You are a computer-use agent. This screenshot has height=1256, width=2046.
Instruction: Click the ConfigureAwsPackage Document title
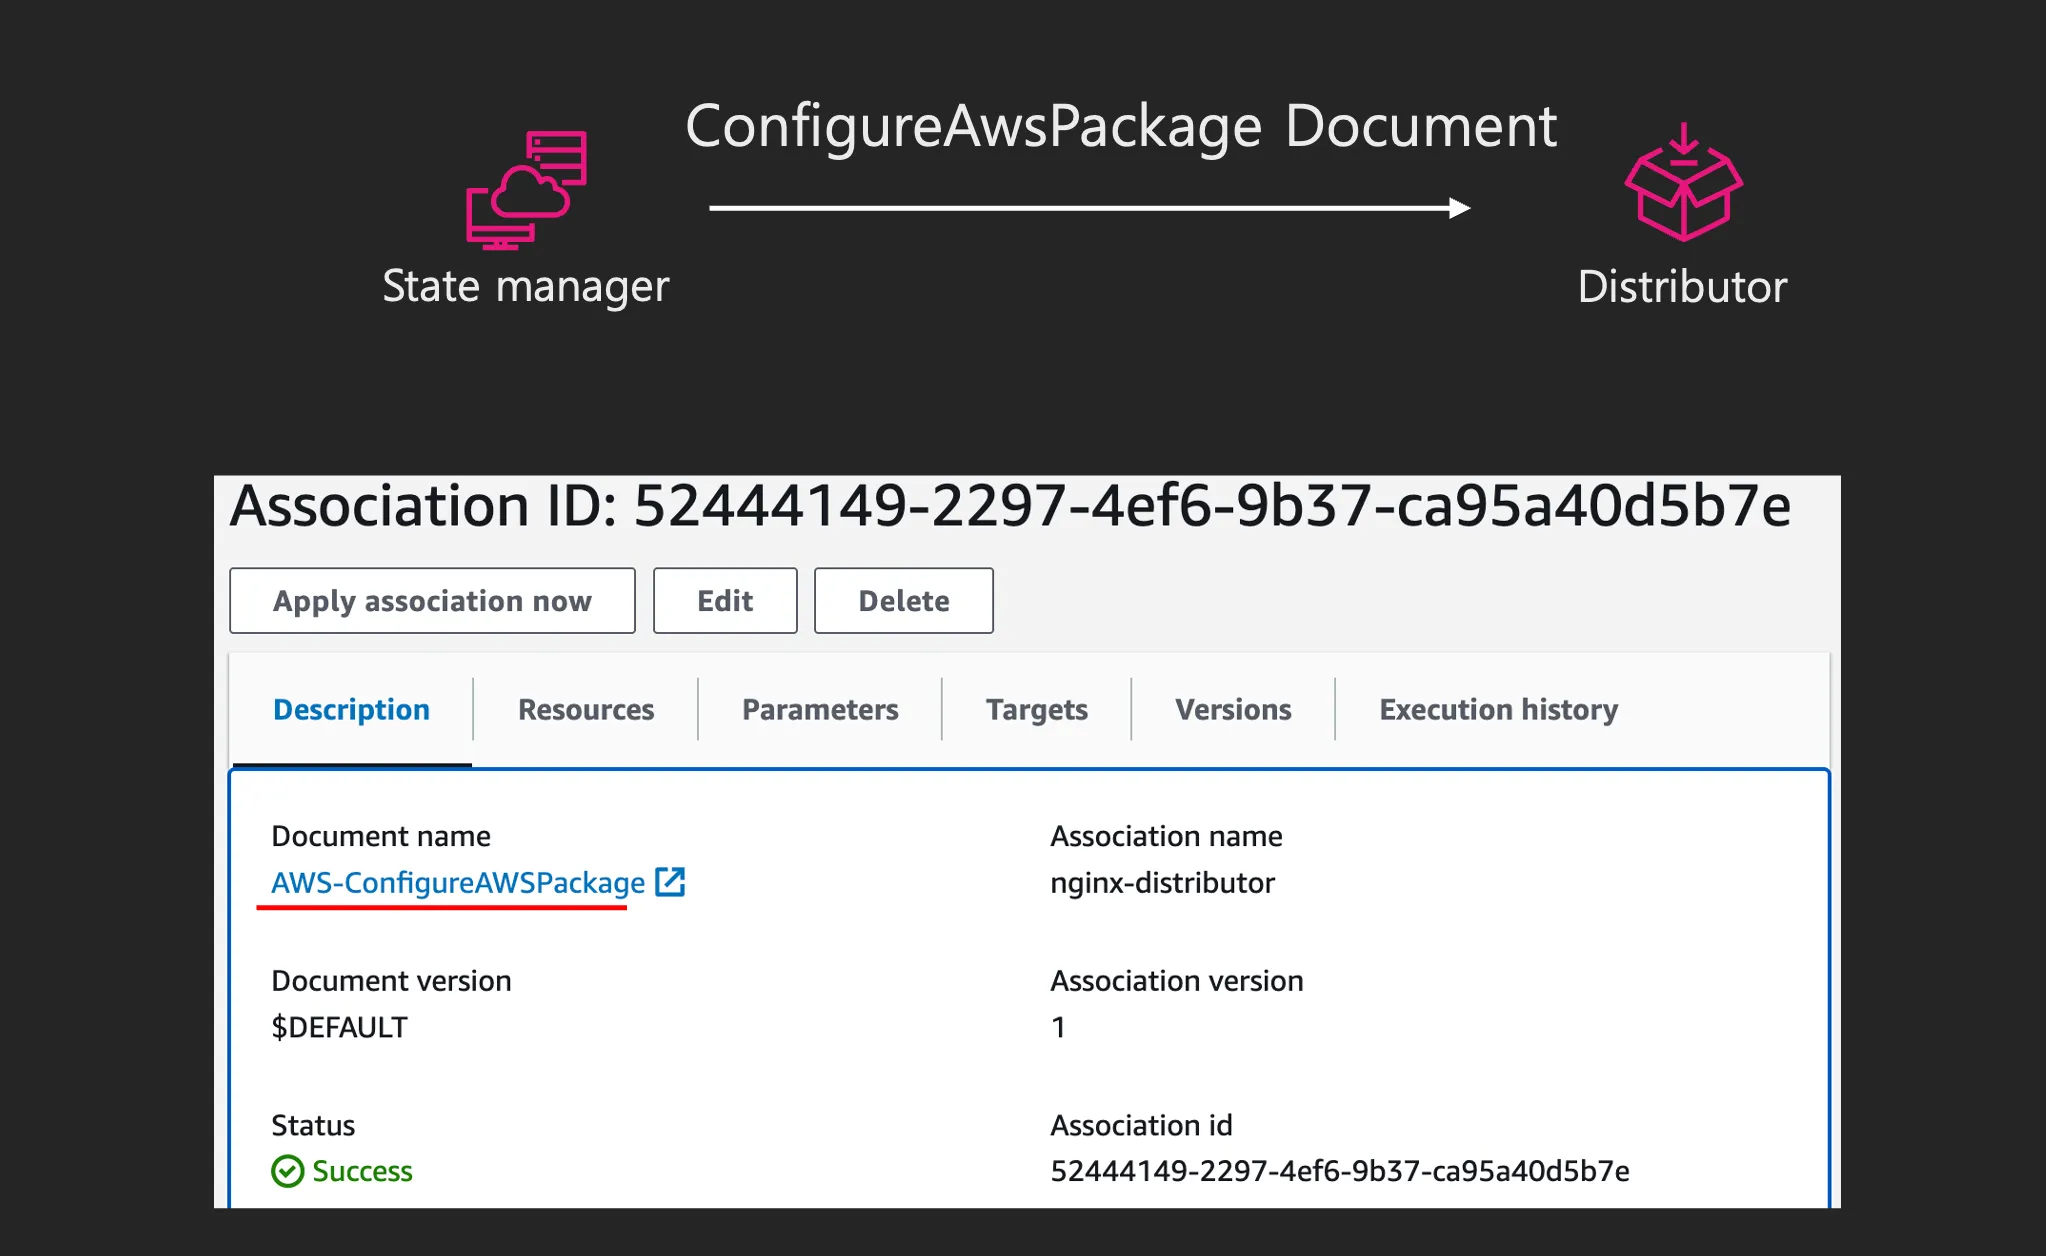coord(1120,127)
